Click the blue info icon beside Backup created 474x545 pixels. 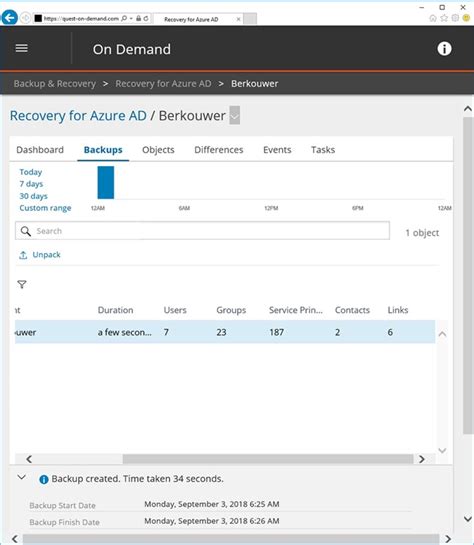click(x=44, y=480)
